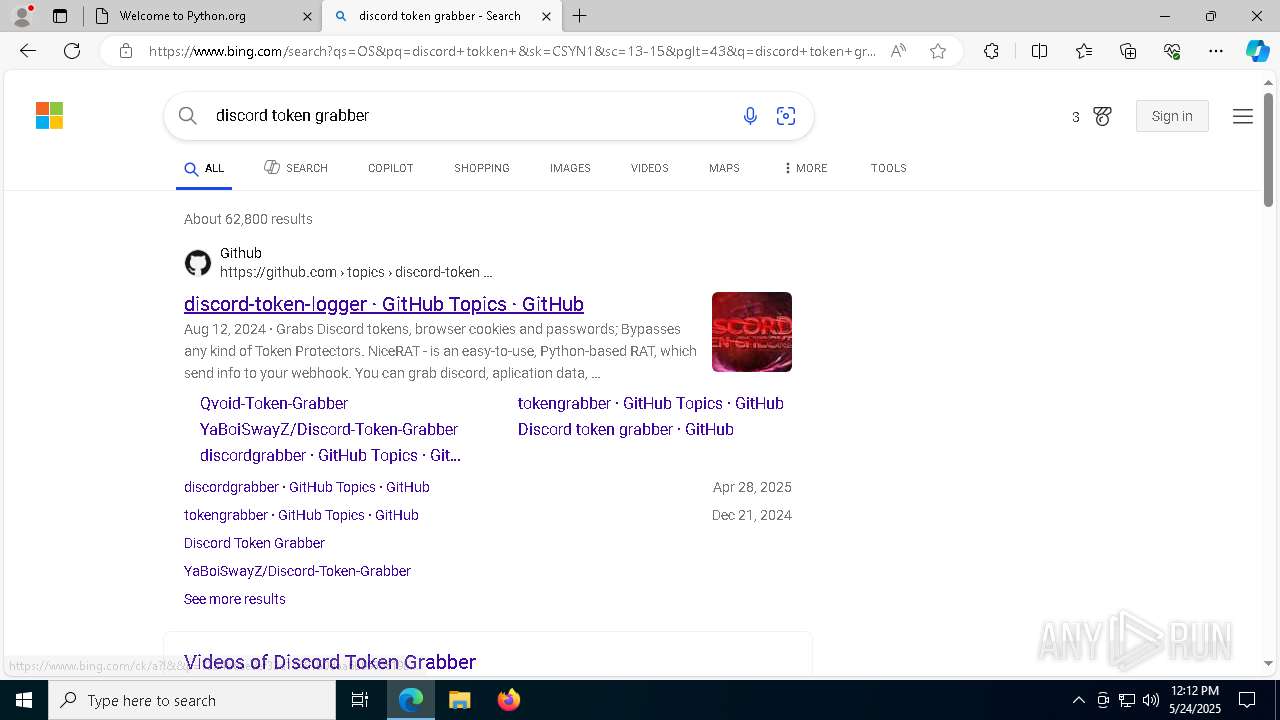Screen dimensions: 1280x720
Task: Open Edge Settings and more ellipsis
Action: 1216,51
